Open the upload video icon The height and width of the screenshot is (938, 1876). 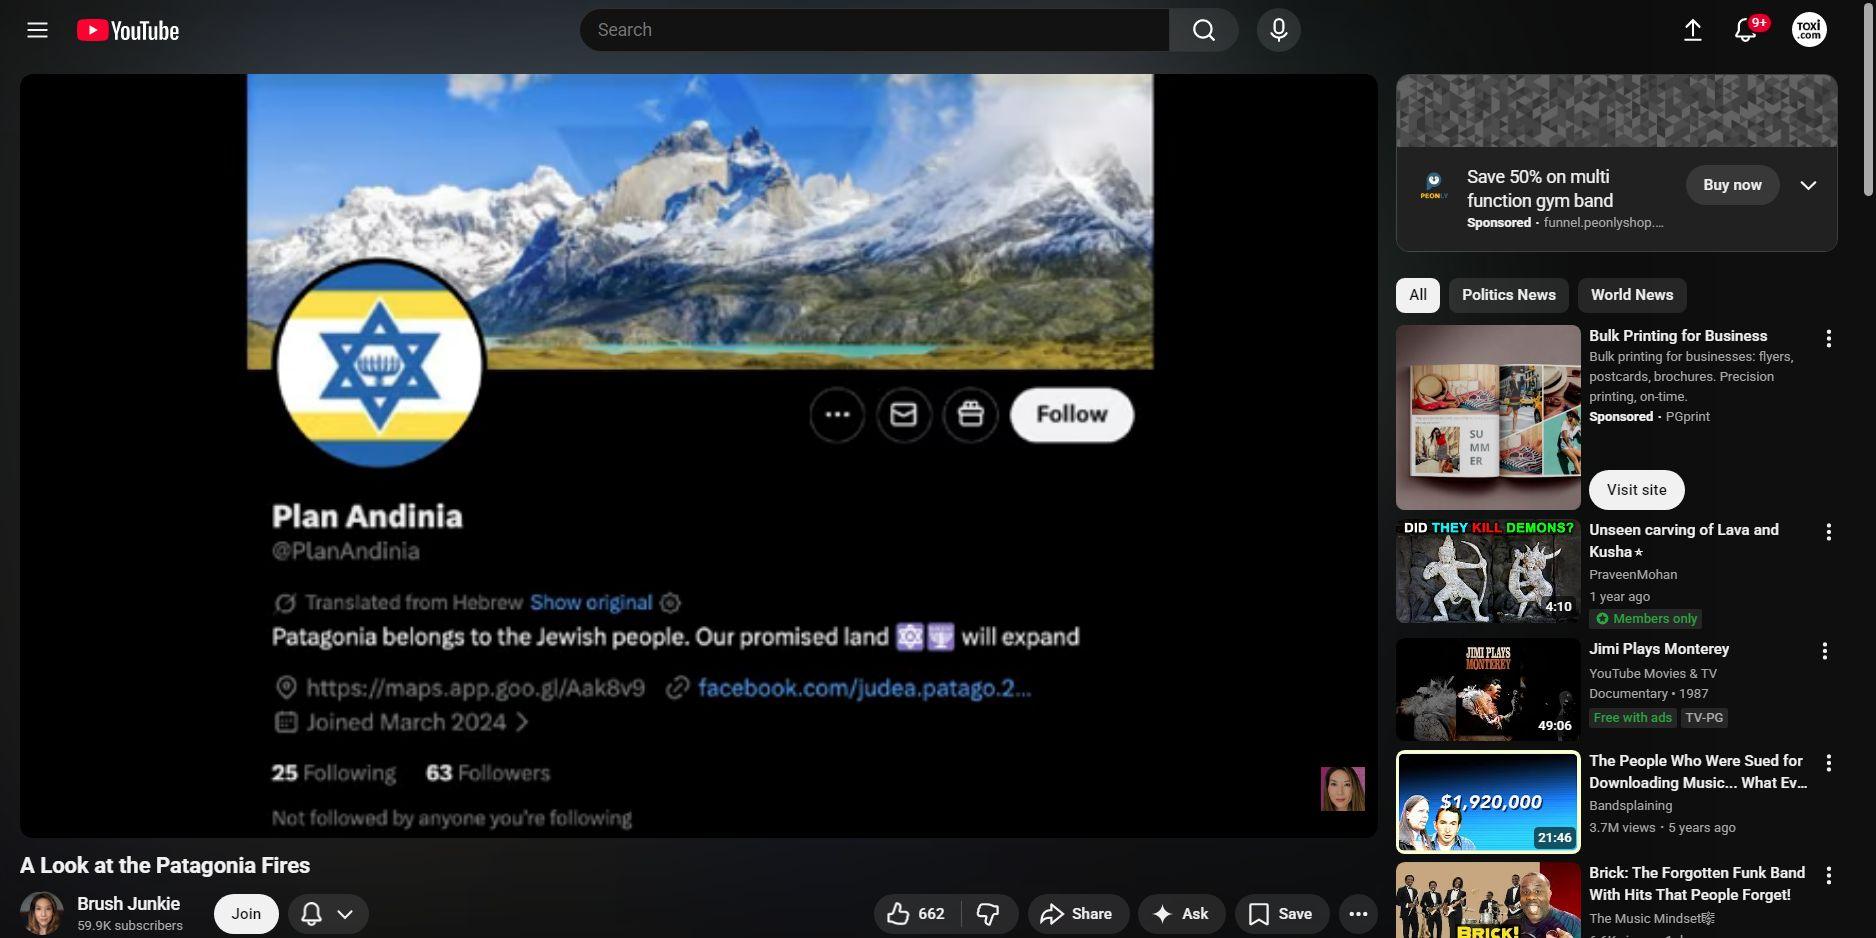point(1692,30)
